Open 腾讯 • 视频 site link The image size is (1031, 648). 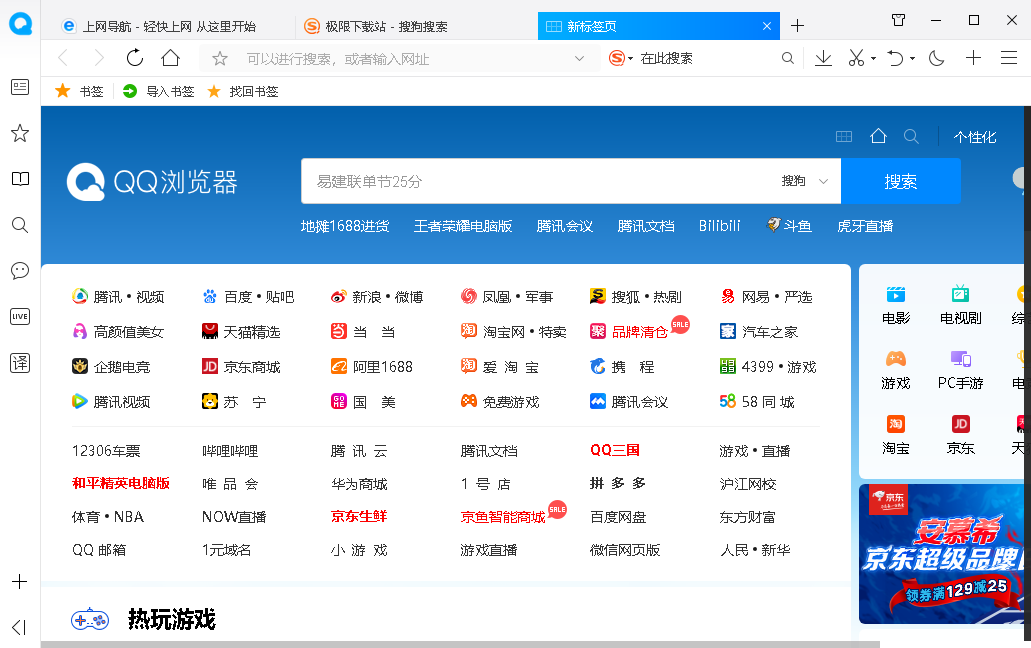pos(118,297)
